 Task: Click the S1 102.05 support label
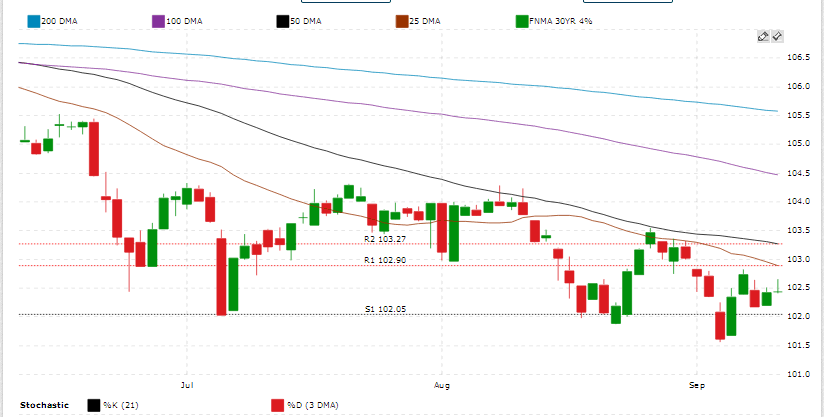click(385, 309)
